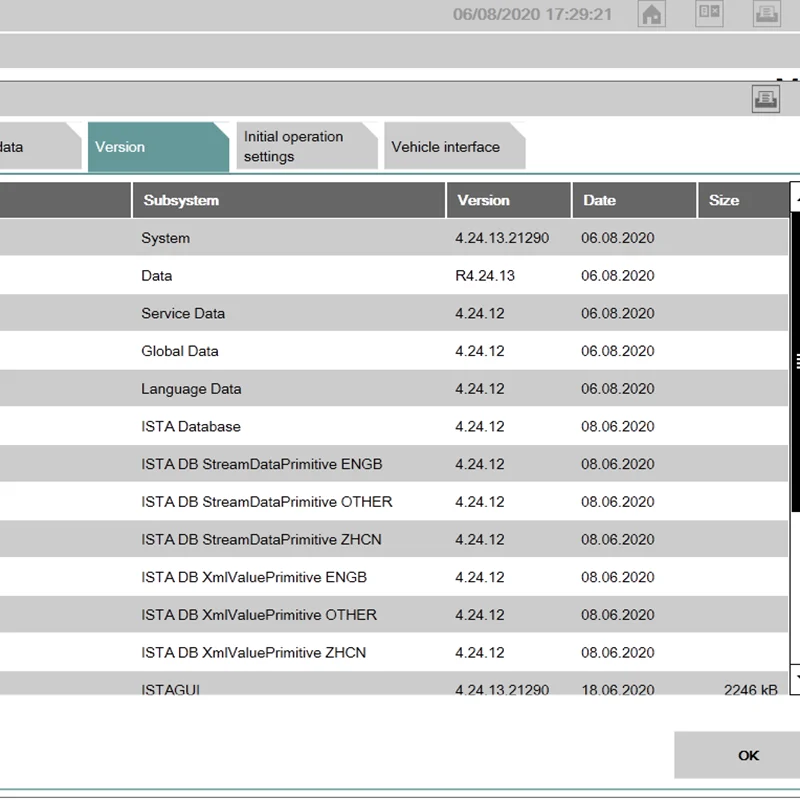
Task: Click the dialog's print icon
Action: click(x=766, y=99)
